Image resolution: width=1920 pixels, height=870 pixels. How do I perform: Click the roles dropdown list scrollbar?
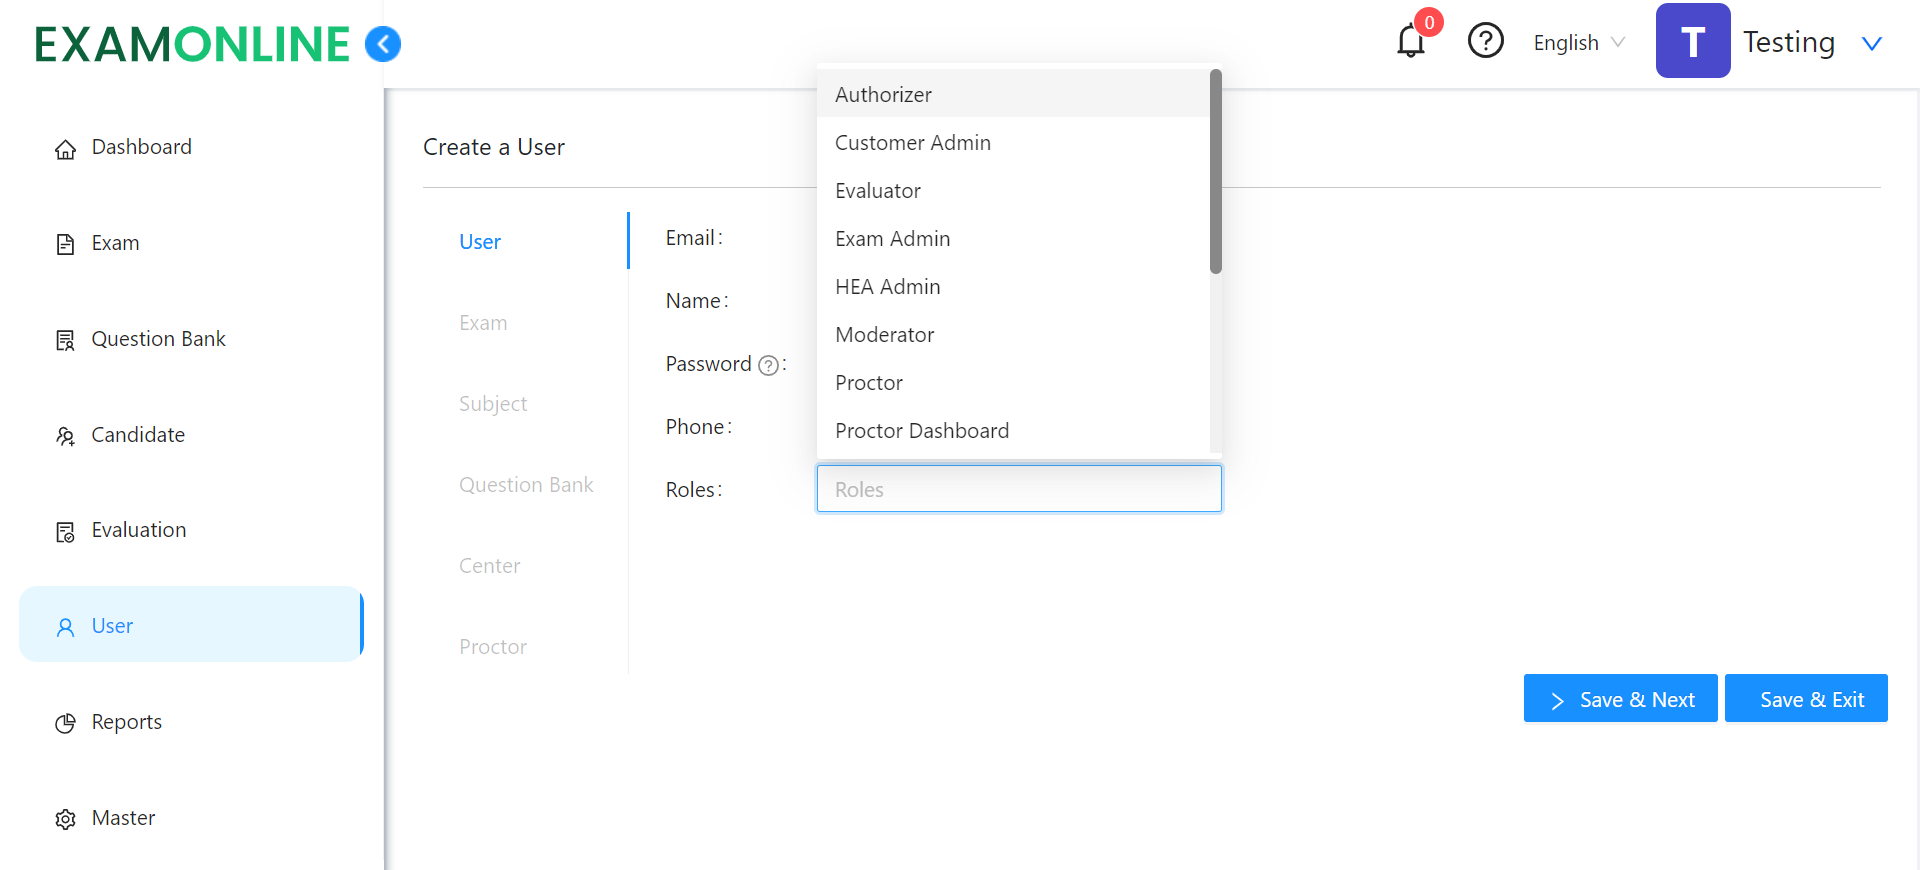point(1215,170)
